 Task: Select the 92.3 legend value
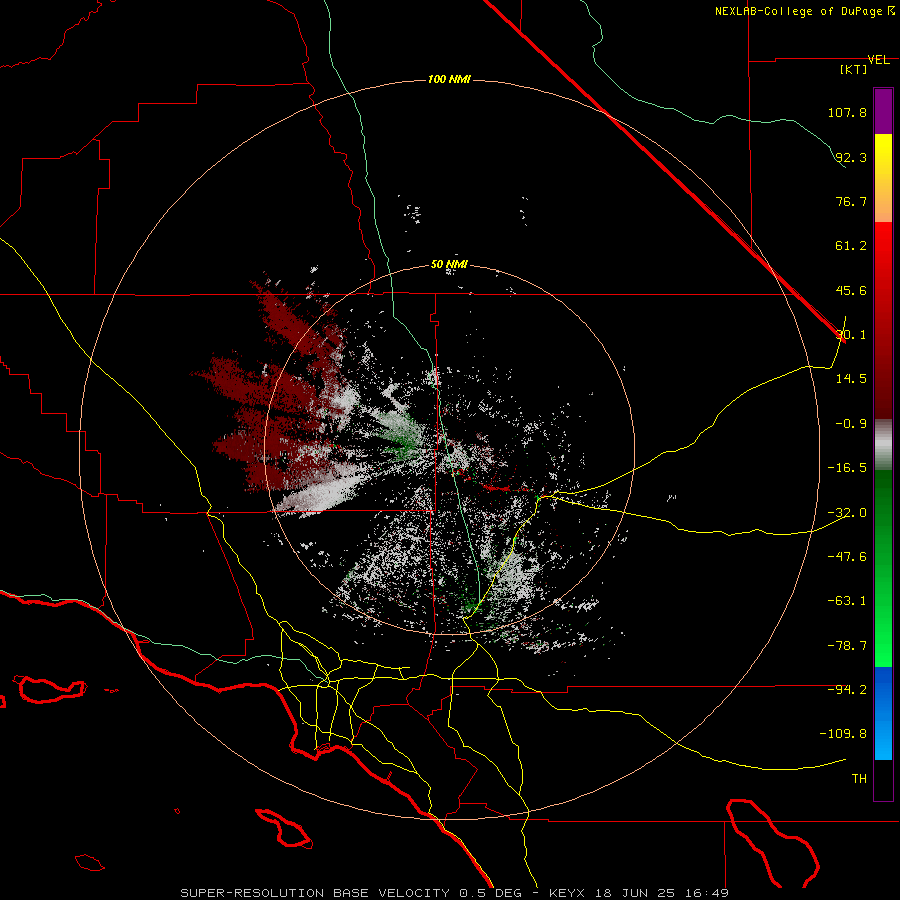point(851,157)
